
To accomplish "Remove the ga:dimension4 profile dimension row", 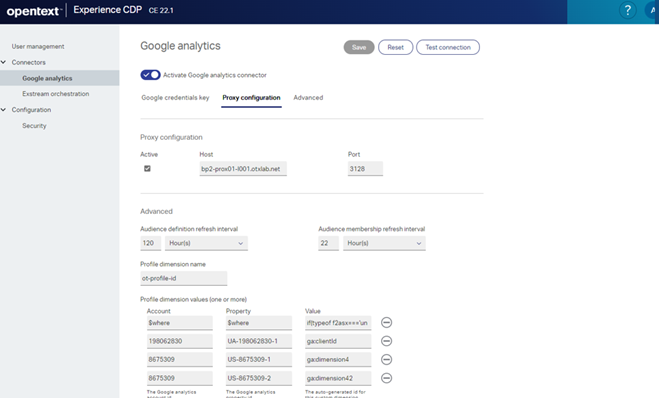I will (386, 359).
